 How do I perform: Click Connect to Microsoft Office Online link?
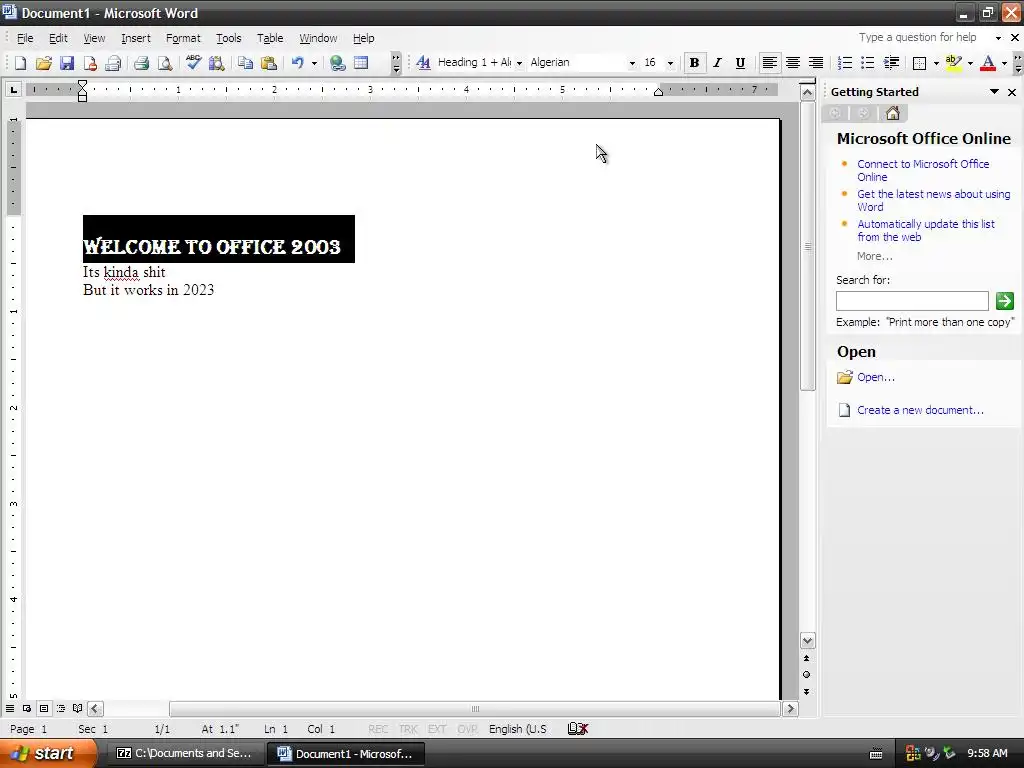923,170
